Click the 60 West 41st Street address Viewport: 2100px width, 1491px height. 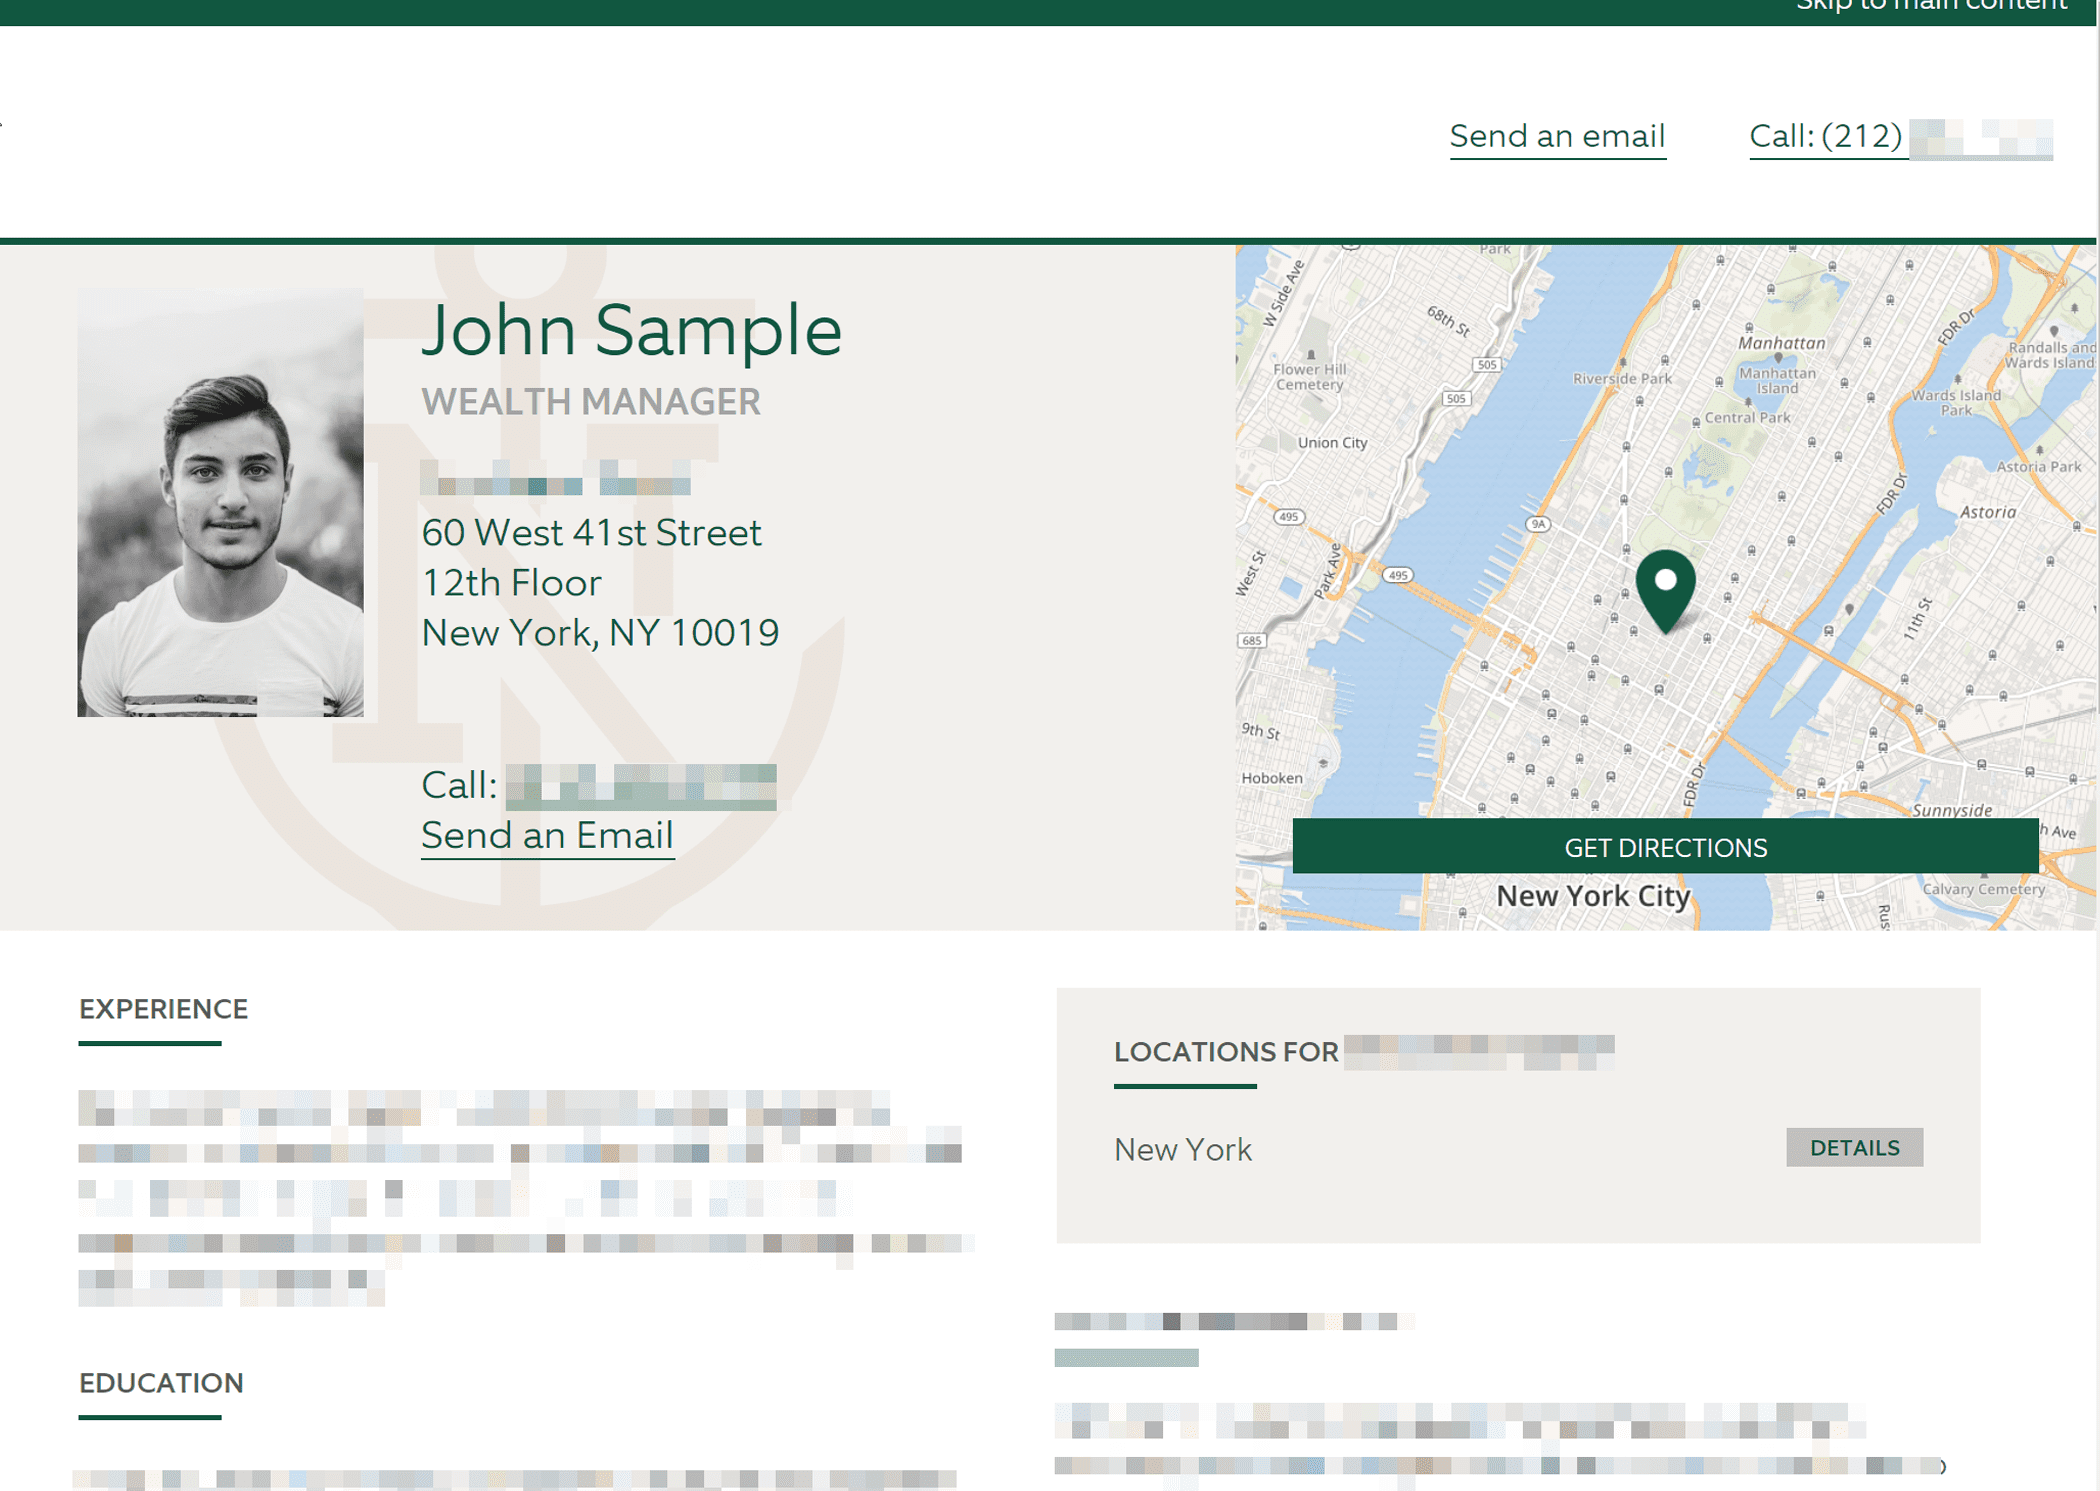591,533
